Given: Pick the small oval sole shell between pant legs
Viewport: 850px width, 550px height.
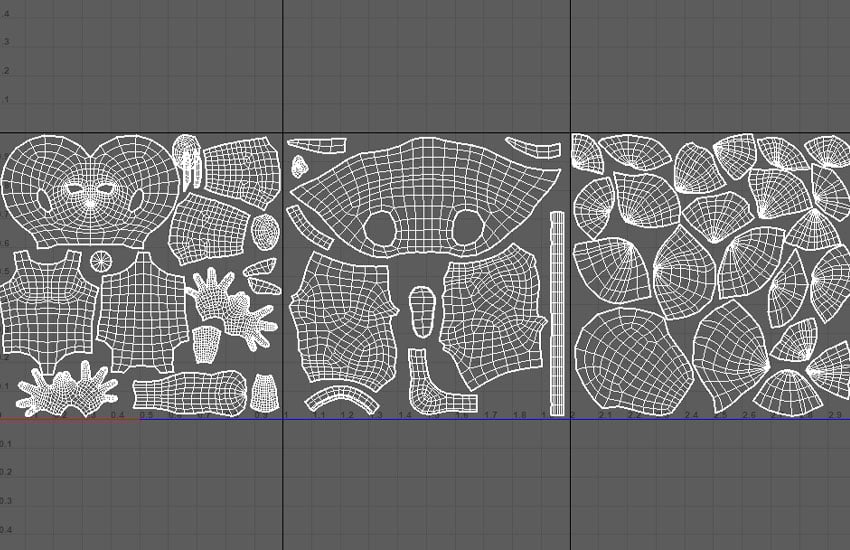Looking at the screenshot, I should point(422,312).
